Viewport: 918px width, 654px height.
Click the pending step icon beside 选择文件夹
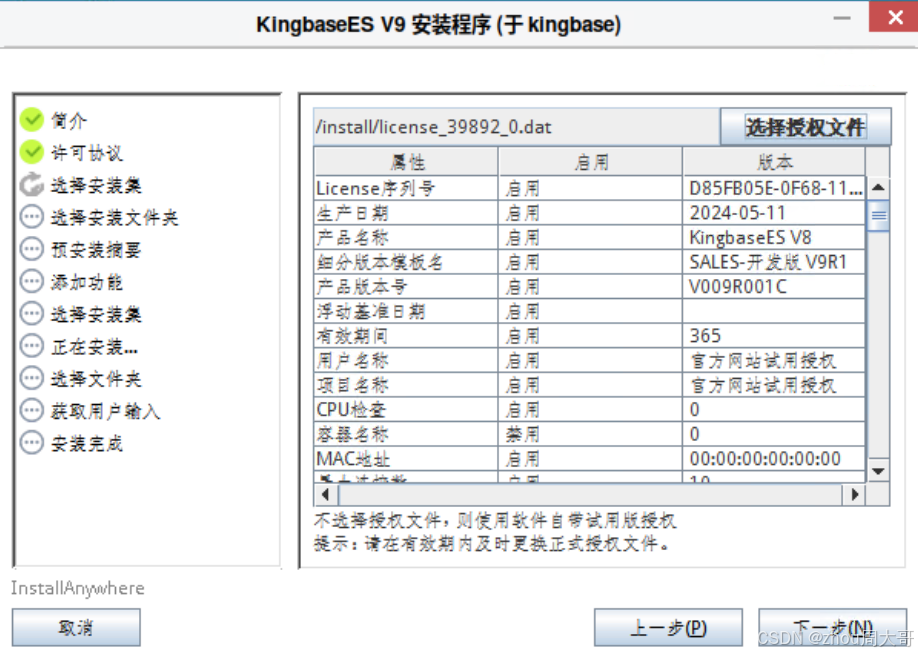[x=32, y=378]
